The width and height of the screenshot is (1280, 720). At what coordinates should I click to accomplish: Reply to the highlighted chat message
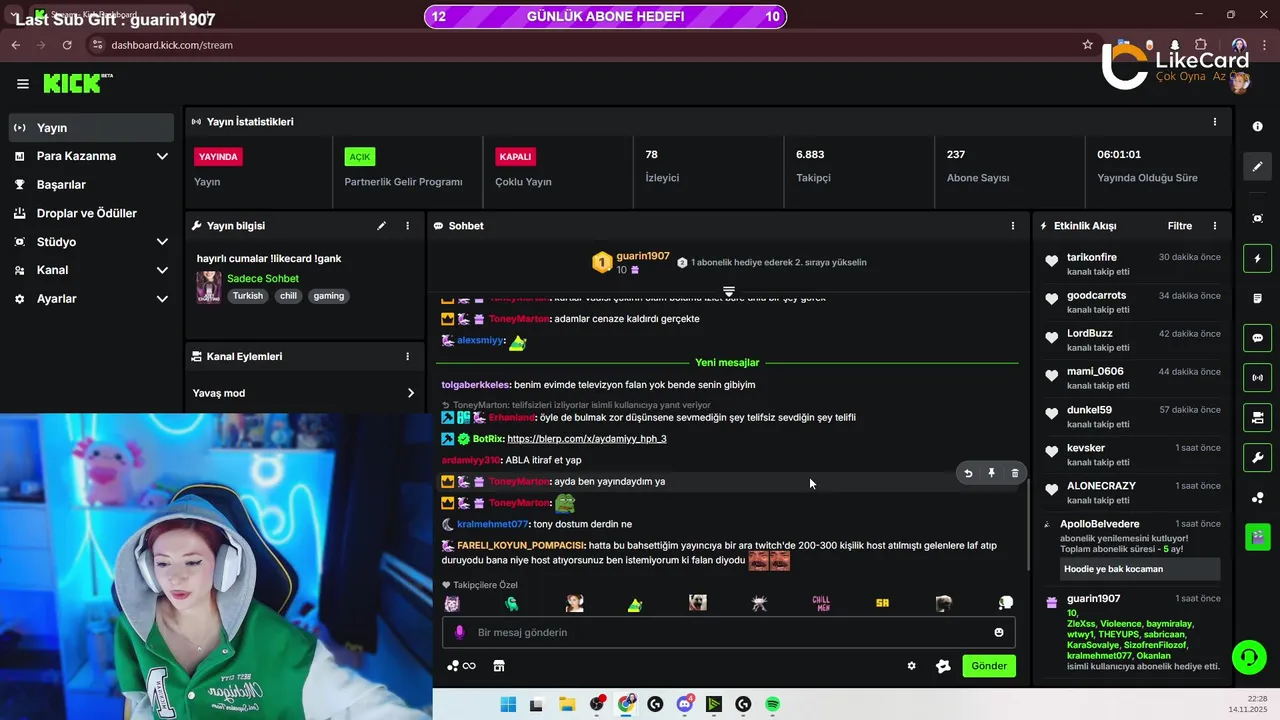coord(968,473)
